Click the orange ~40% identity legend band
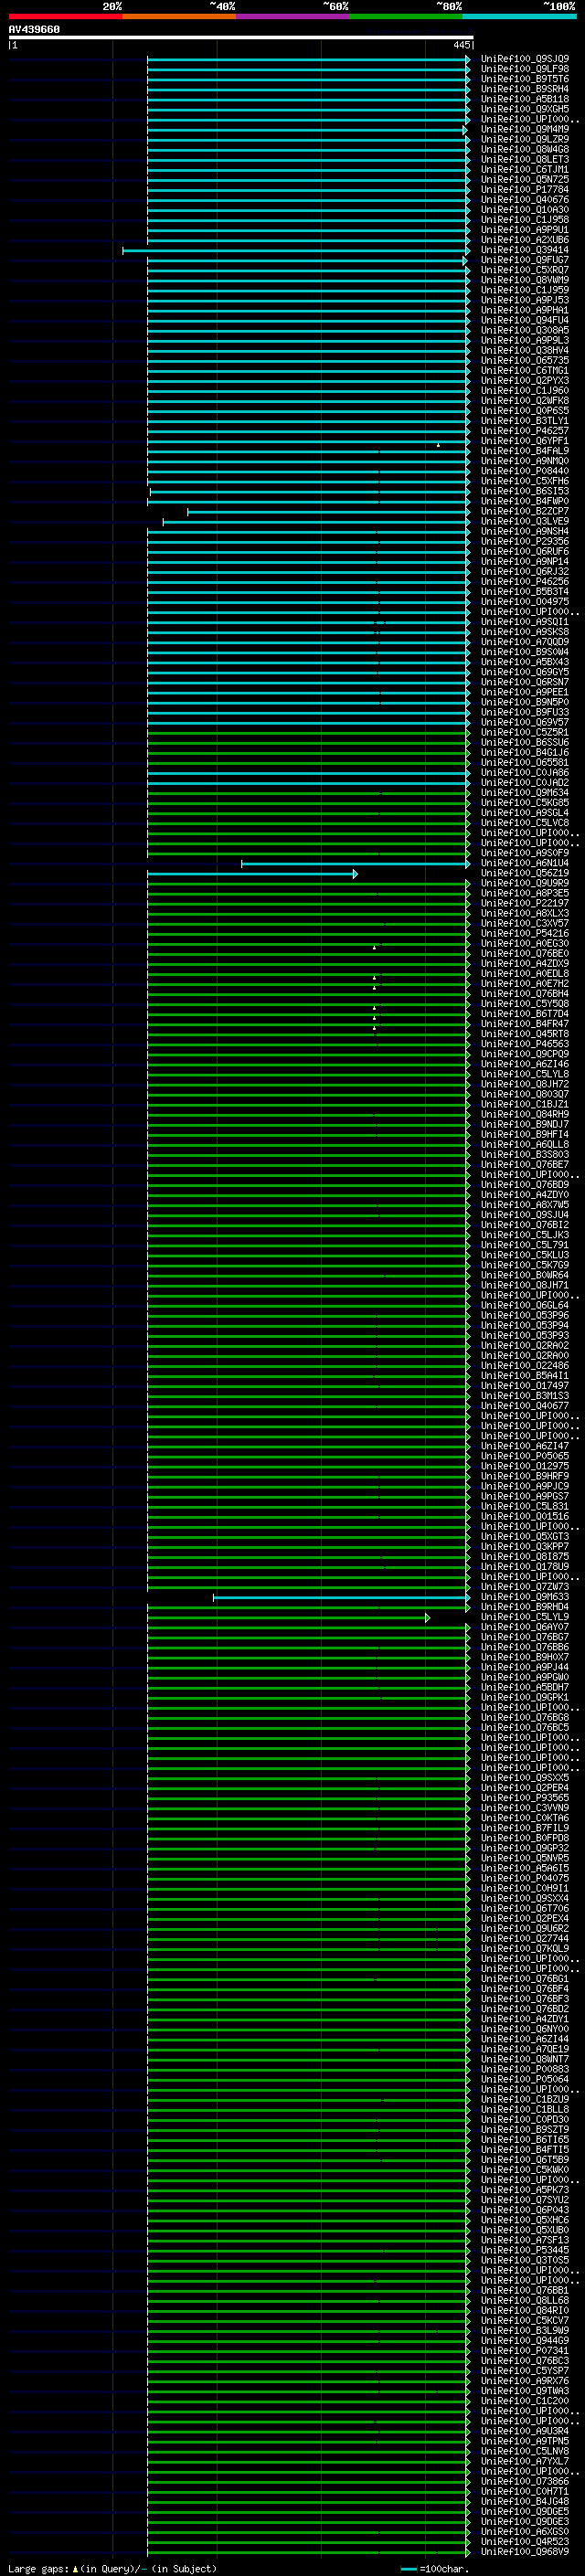585x2576 pixels. (179, 16)
